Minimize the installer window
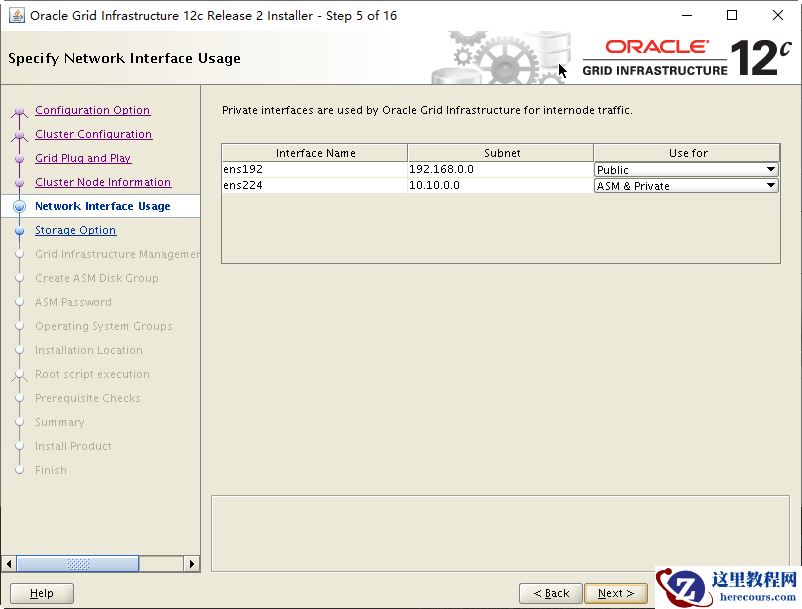 pos(687,15)
